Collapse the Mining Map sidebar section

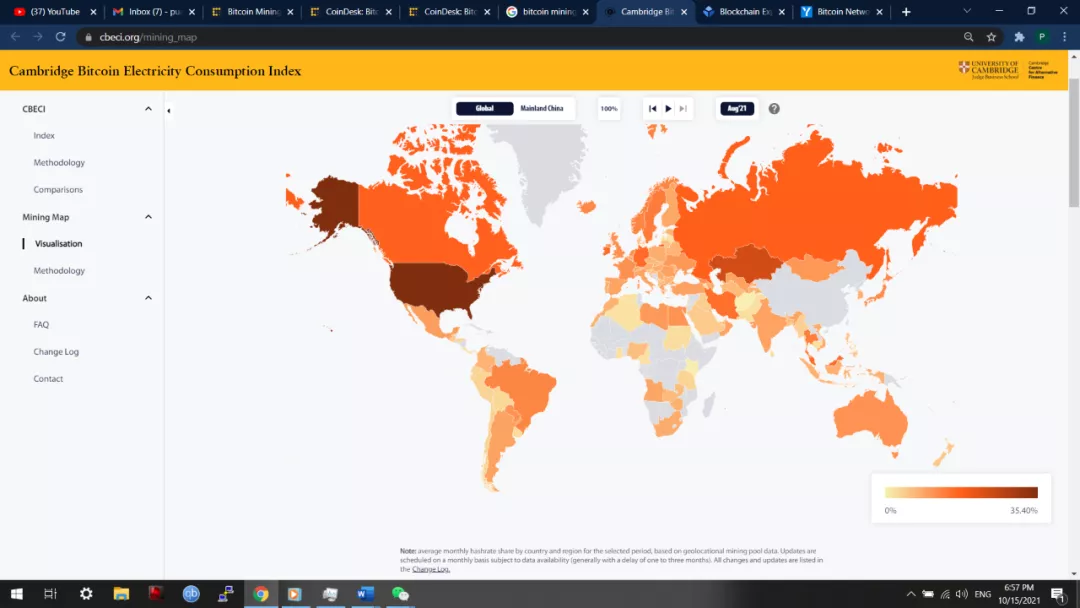[148, 217]
